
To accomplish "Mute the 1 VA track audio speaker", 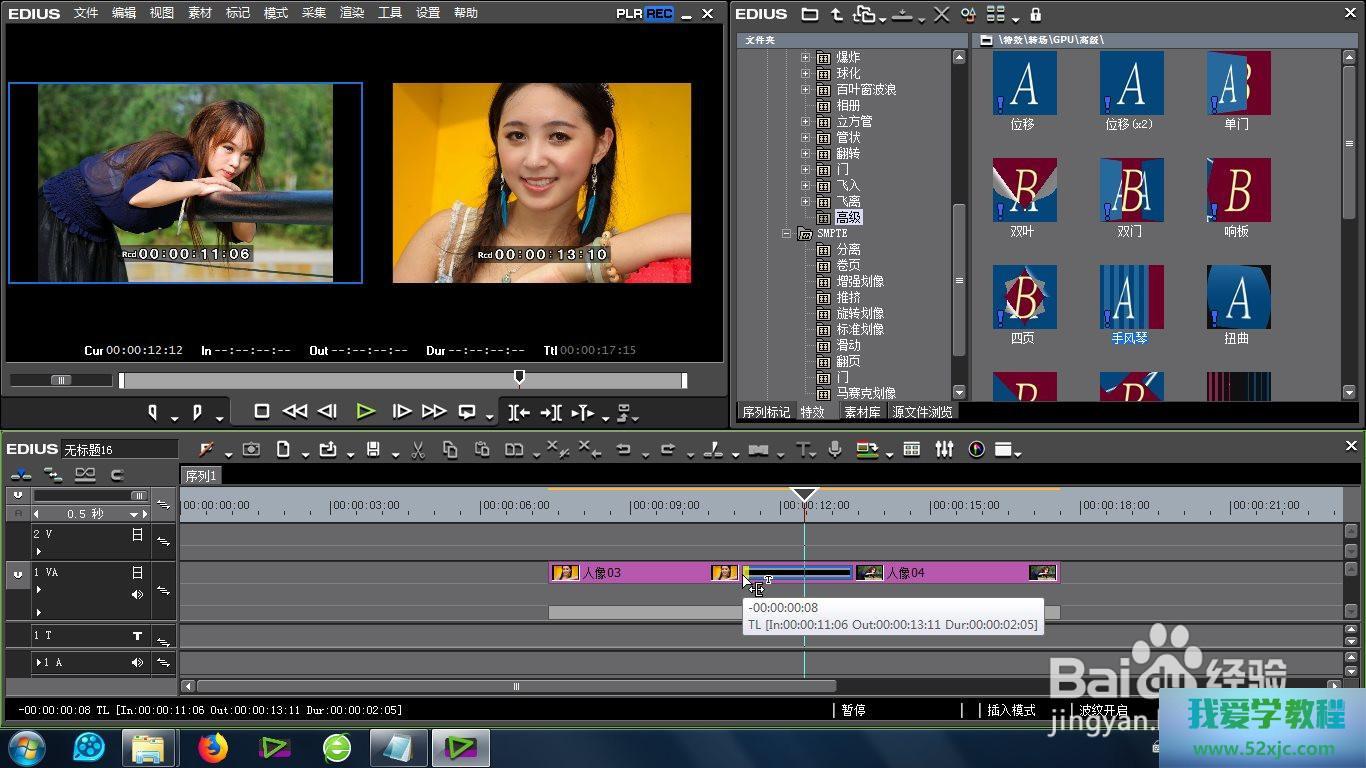I will (138, 594).
